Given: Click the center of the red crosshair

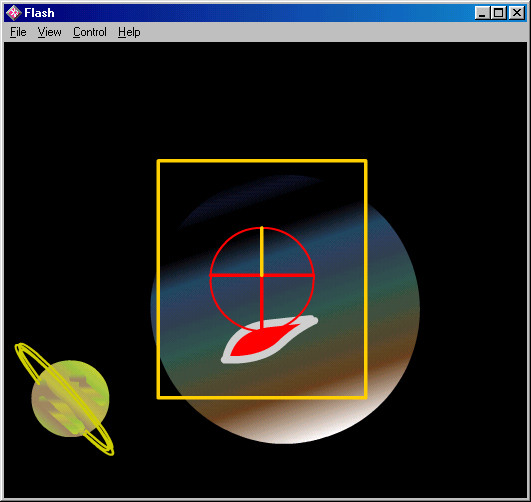Looking at the screenshot, I should (x=262, y=276).
